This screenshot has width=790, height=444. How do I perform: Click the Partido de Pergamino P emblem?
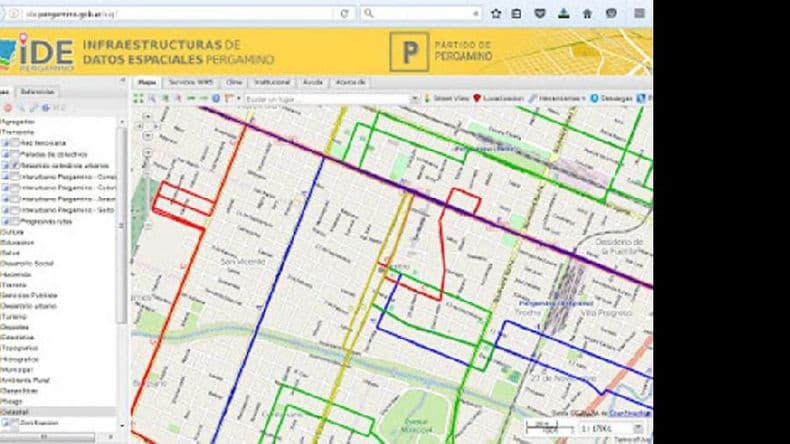(409, 51)
